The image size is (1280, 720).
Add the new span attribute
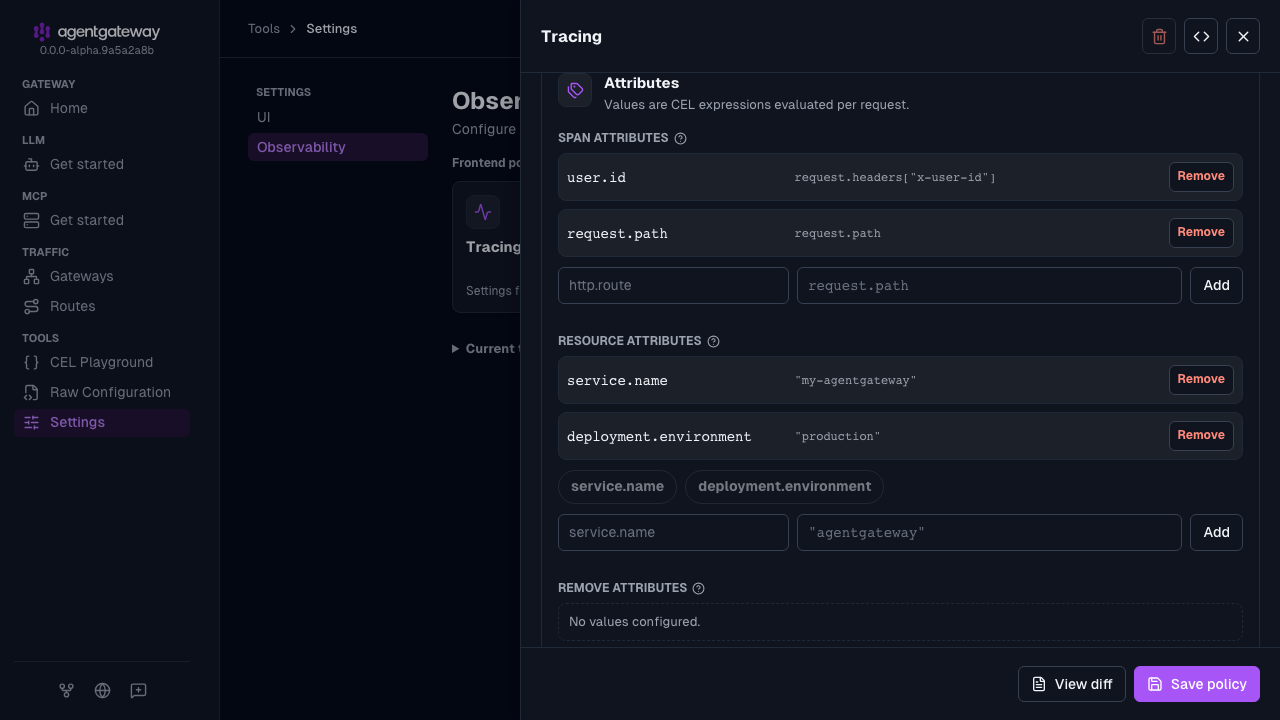pyautogui.click(x=1216, y=285)
